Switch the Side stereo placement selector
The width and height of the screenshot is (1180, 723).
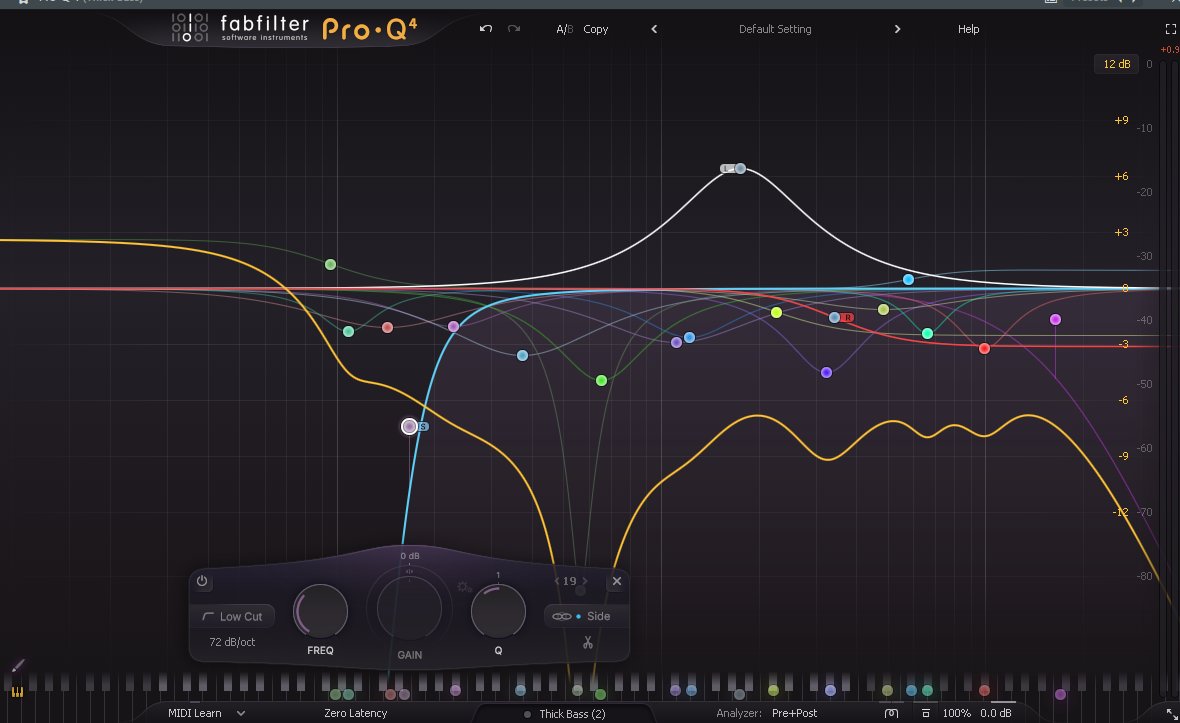point(598,616)
